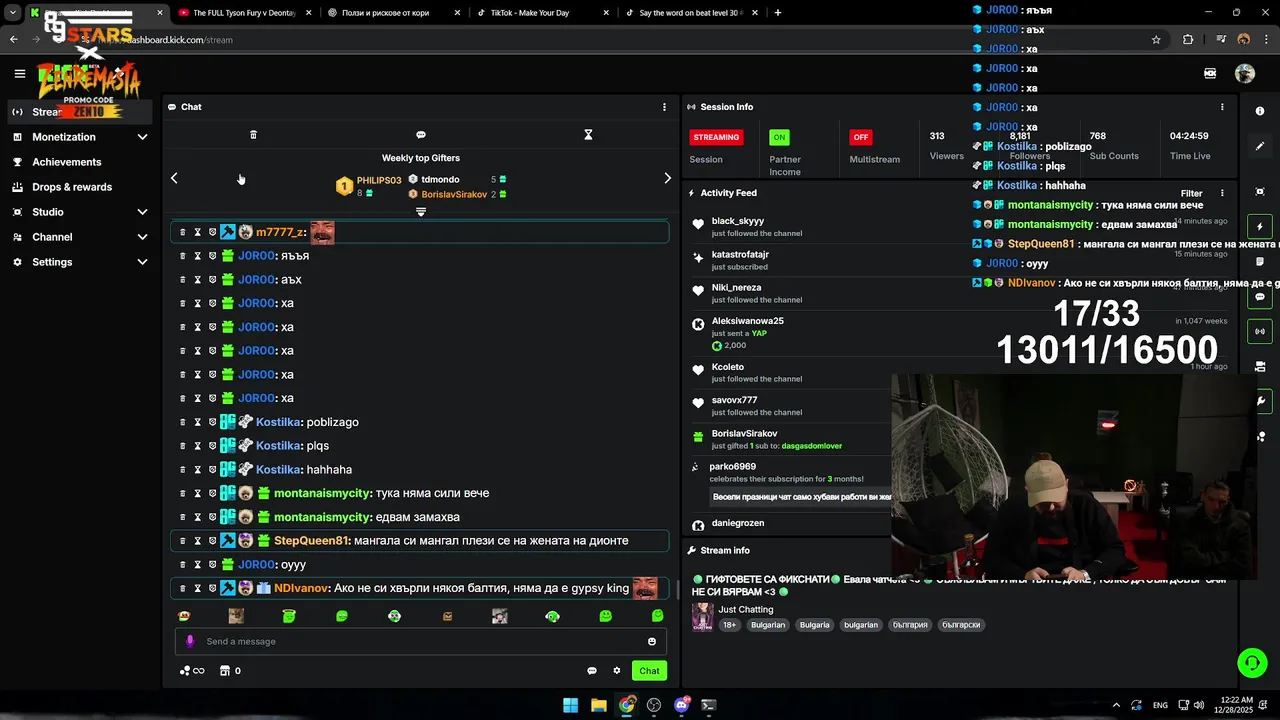The width and height of the screenshot is (1280, 720).
Task: Switch to the Tyson Fury YouTube tab
Action: pos(245,13)
